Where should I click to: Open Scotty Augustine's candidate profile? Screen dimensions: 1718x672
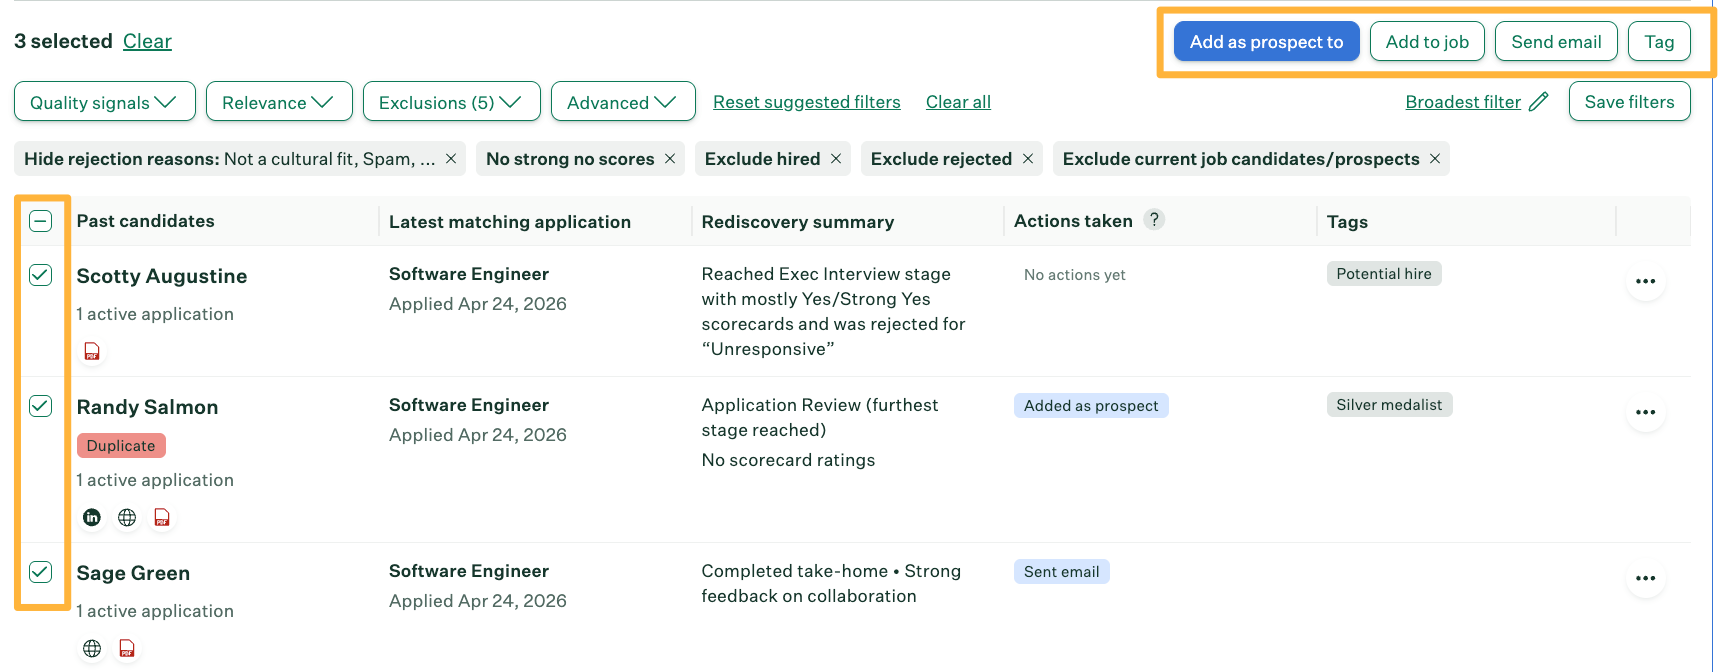coord(162,276)
